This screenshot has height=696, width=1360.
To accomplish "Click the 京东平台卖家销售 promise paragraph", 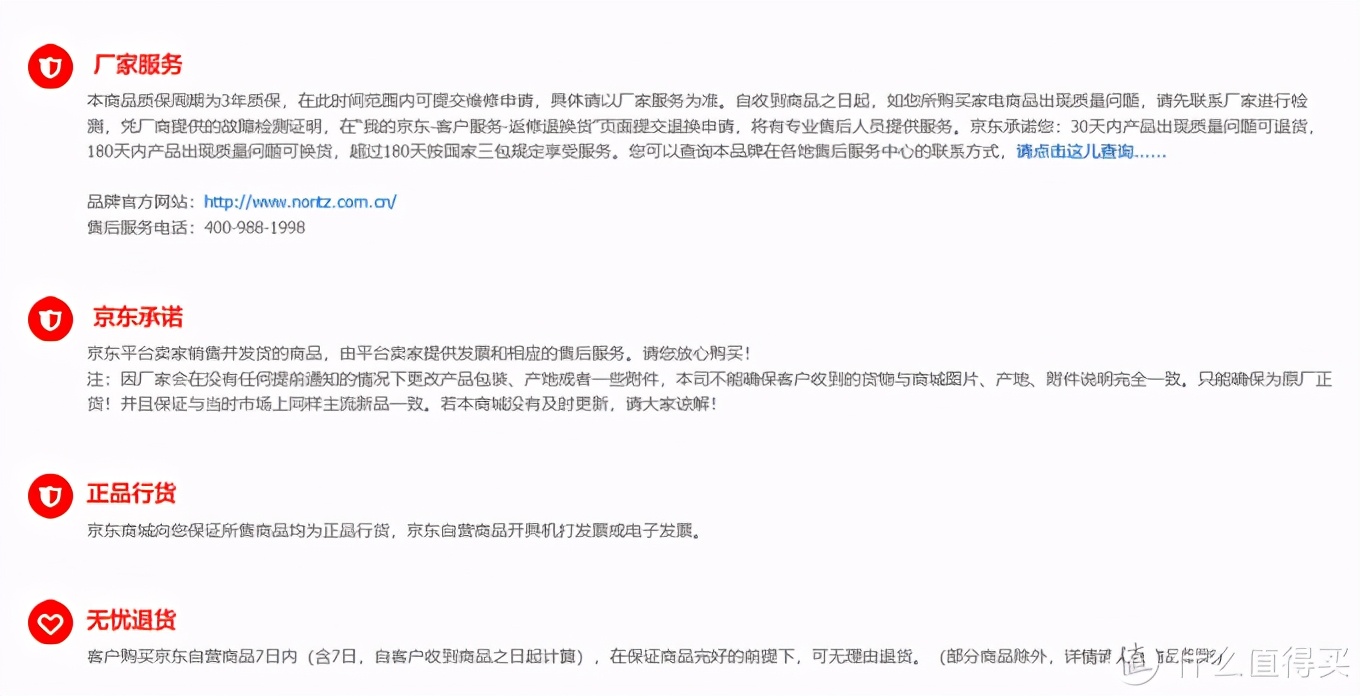I will click(419, 354).
